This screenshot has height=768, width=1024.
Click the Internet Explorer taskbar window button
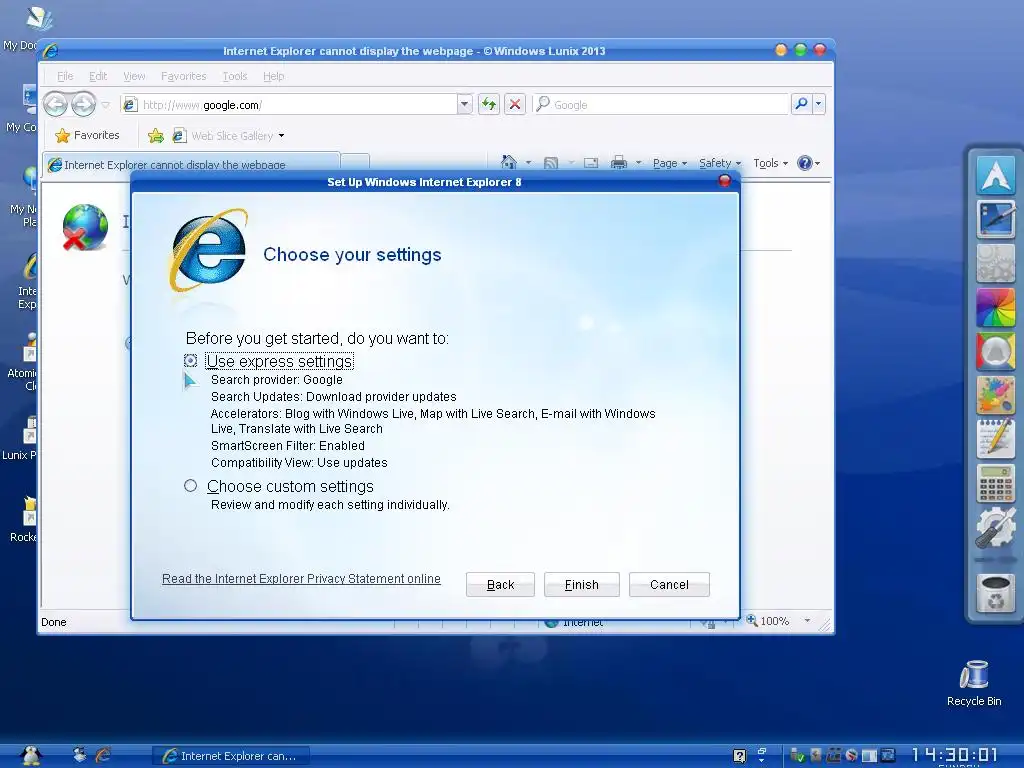231,756
